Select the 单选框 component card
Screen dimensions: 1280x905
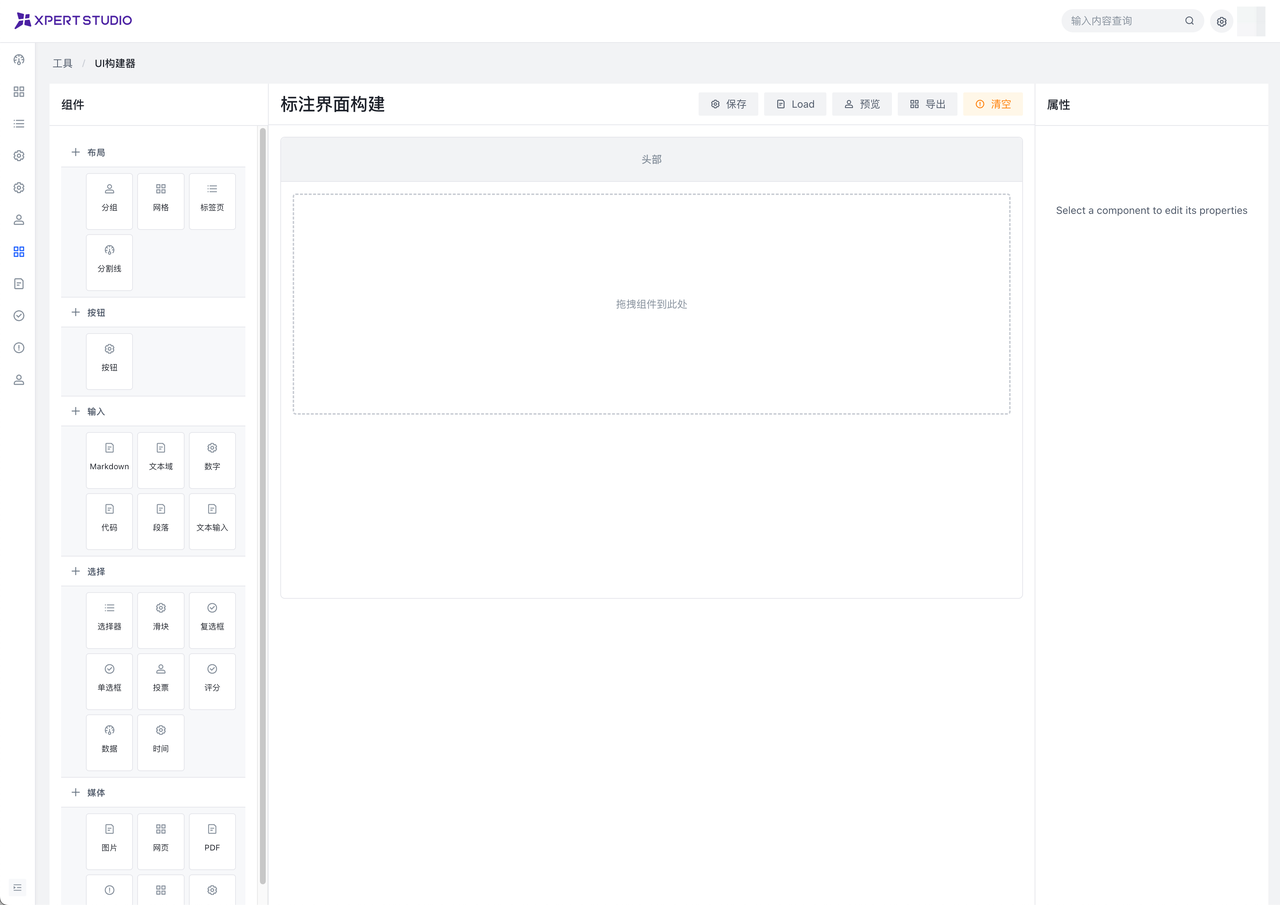point(109,681)
